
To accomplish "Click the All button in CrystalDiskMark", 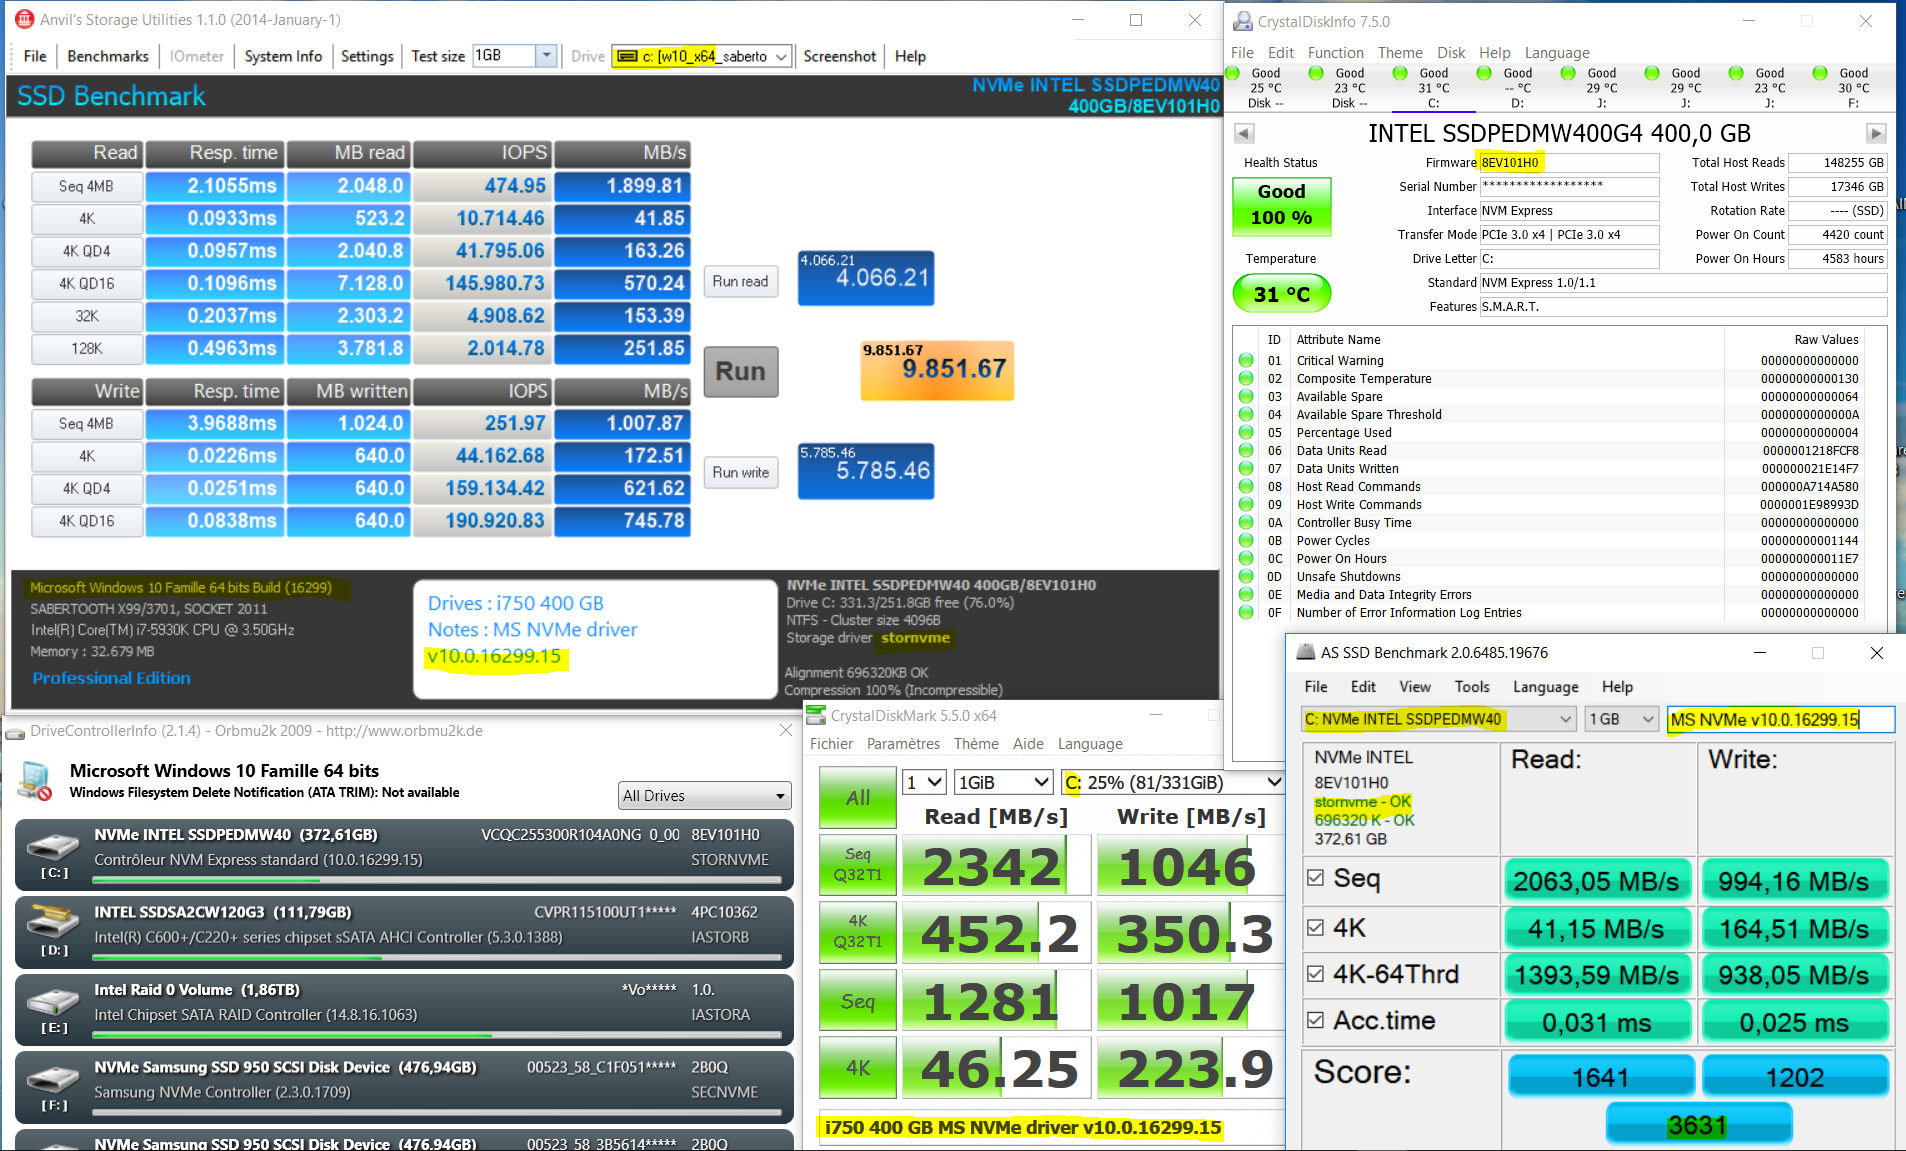I will tap(857, 797).
